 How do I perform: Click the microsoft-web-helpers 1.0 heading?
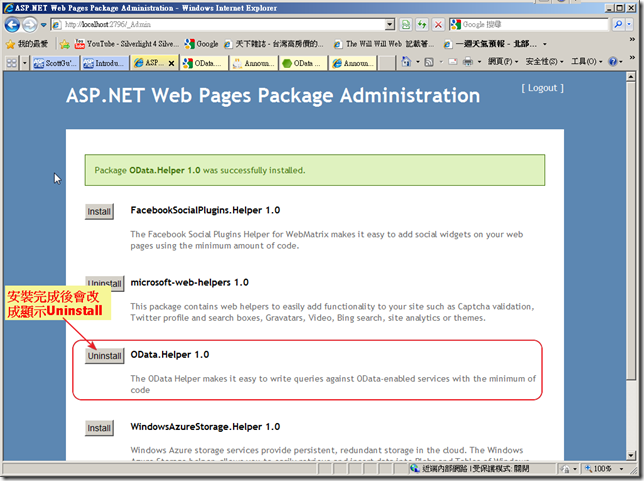coord(189,283)
